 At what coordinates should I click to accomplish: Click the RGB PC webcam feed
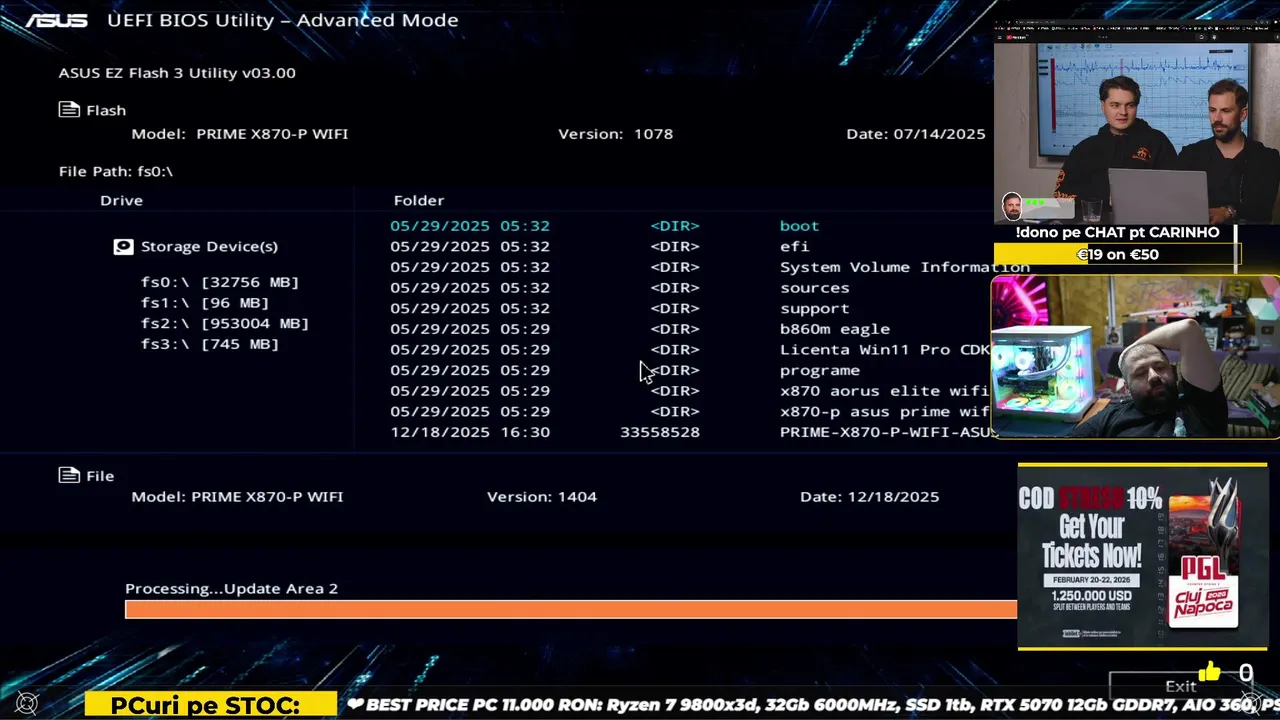(1136, 357)
